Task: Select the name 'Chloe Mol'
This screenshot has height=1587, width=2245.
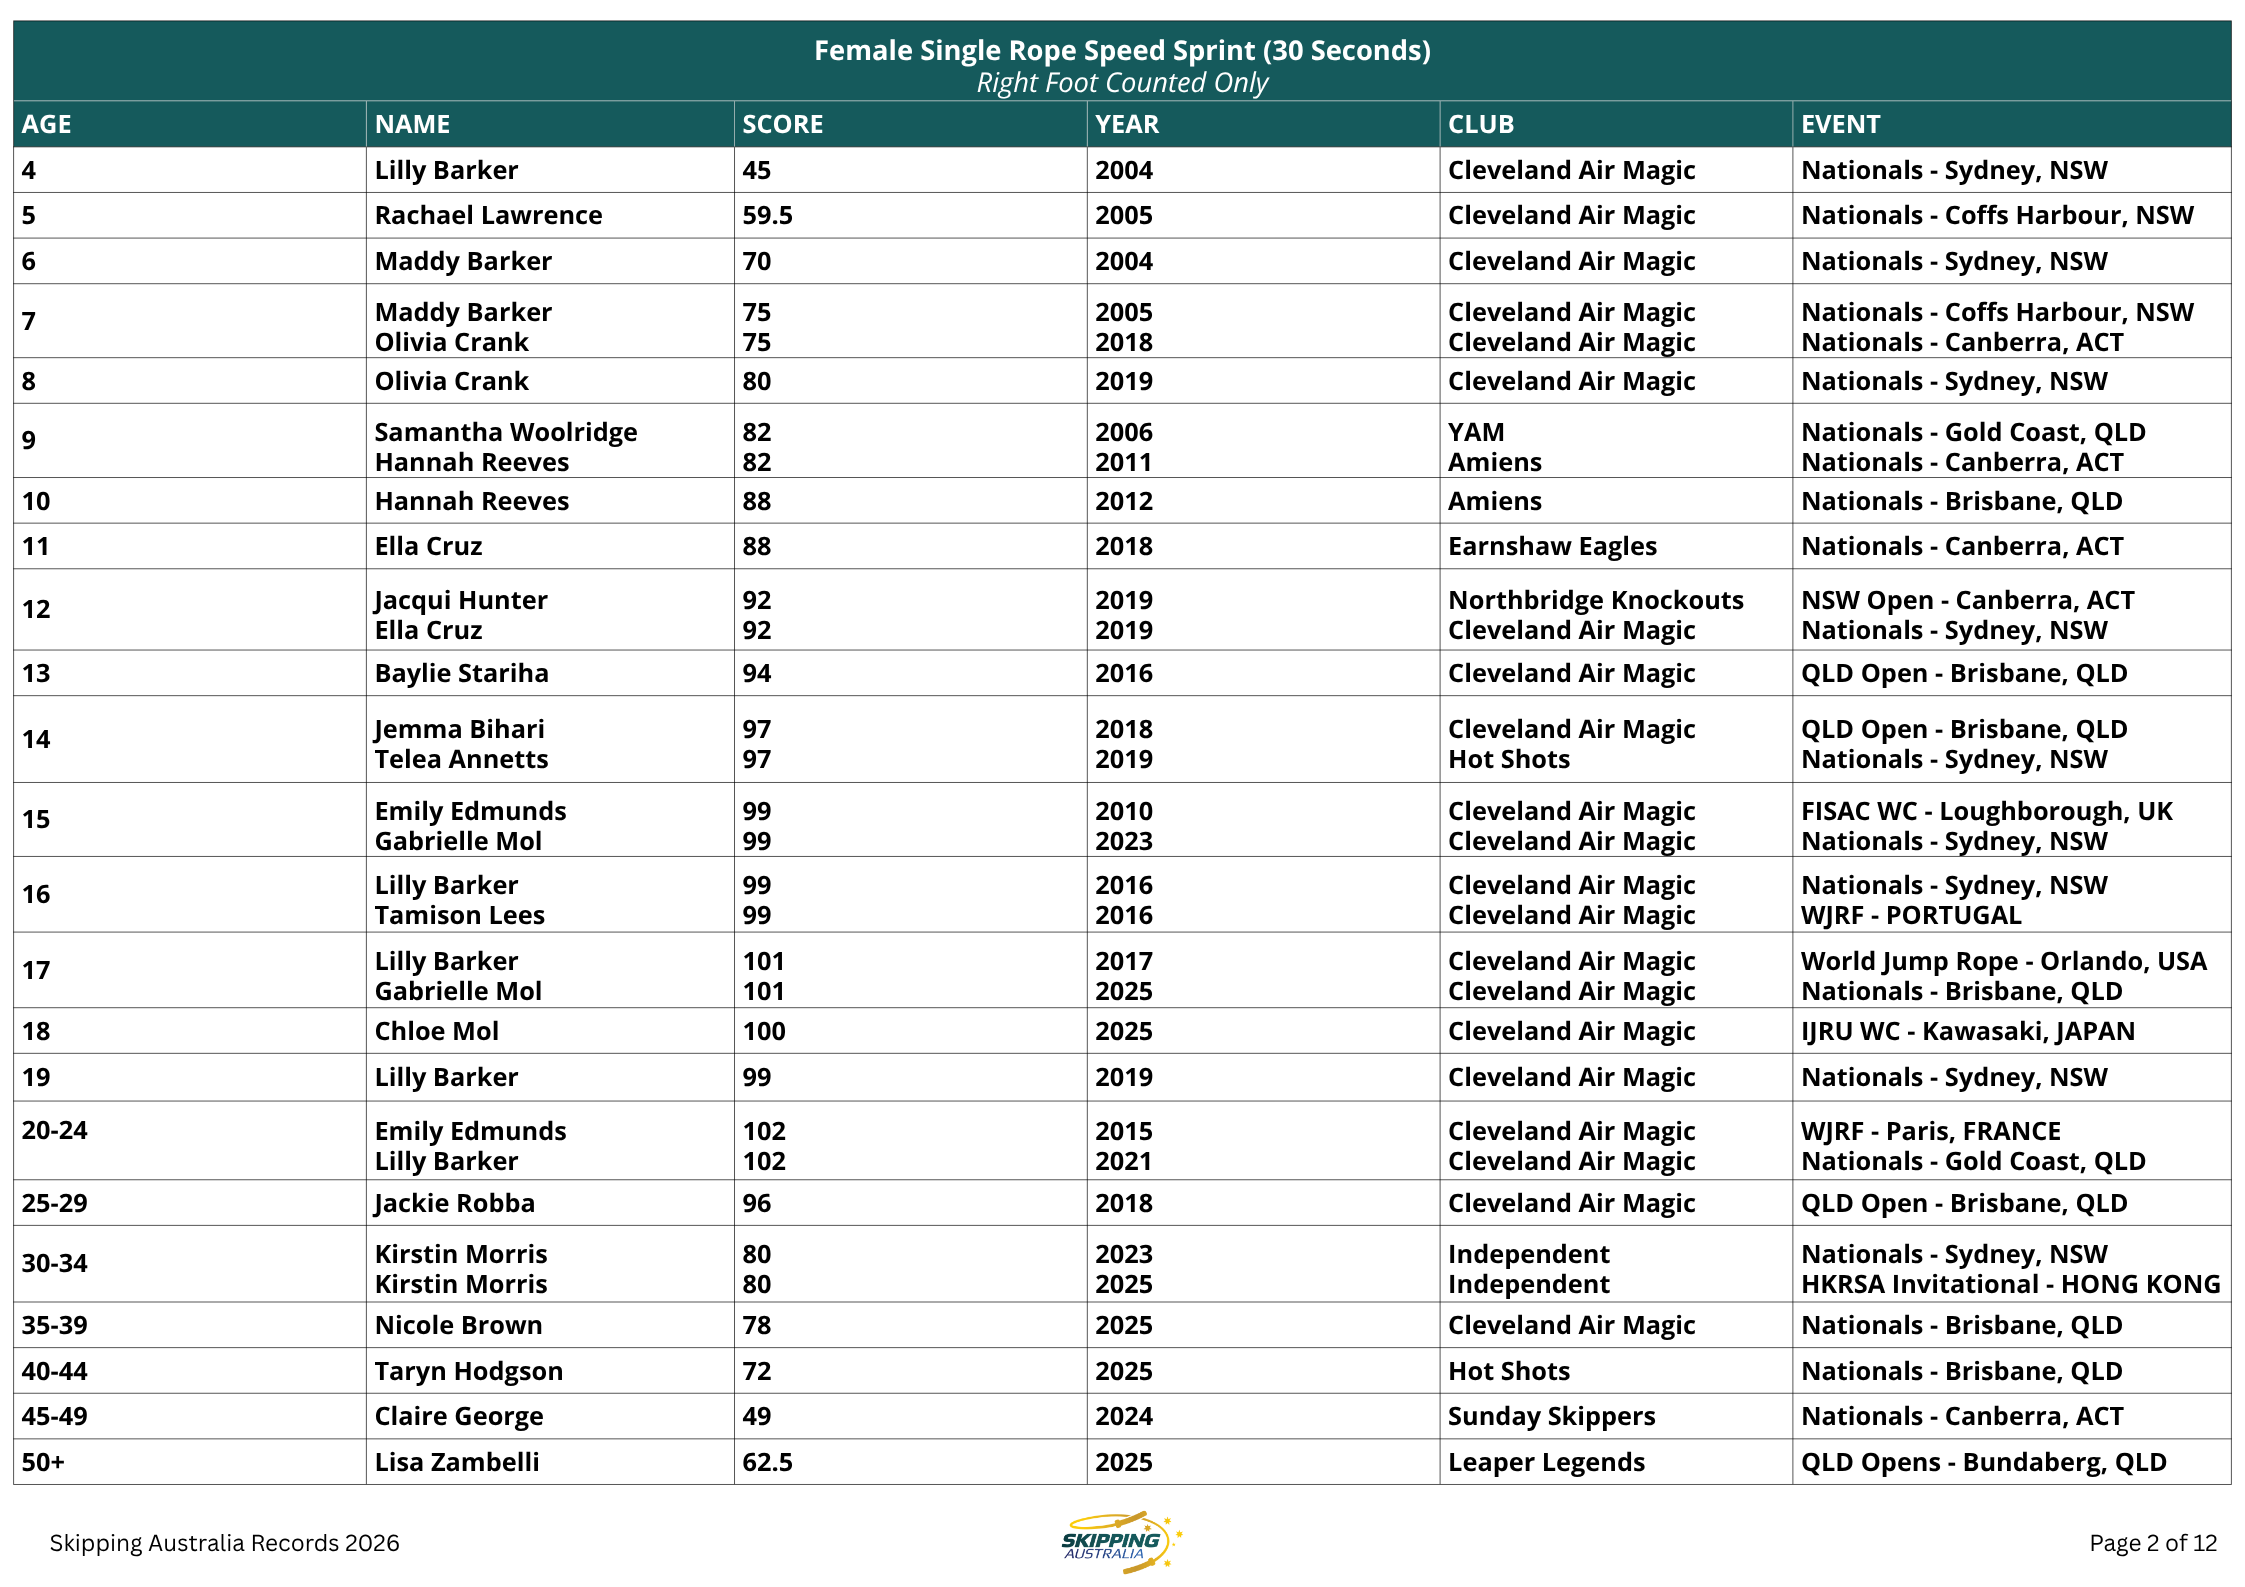Action: (436, 1031)
